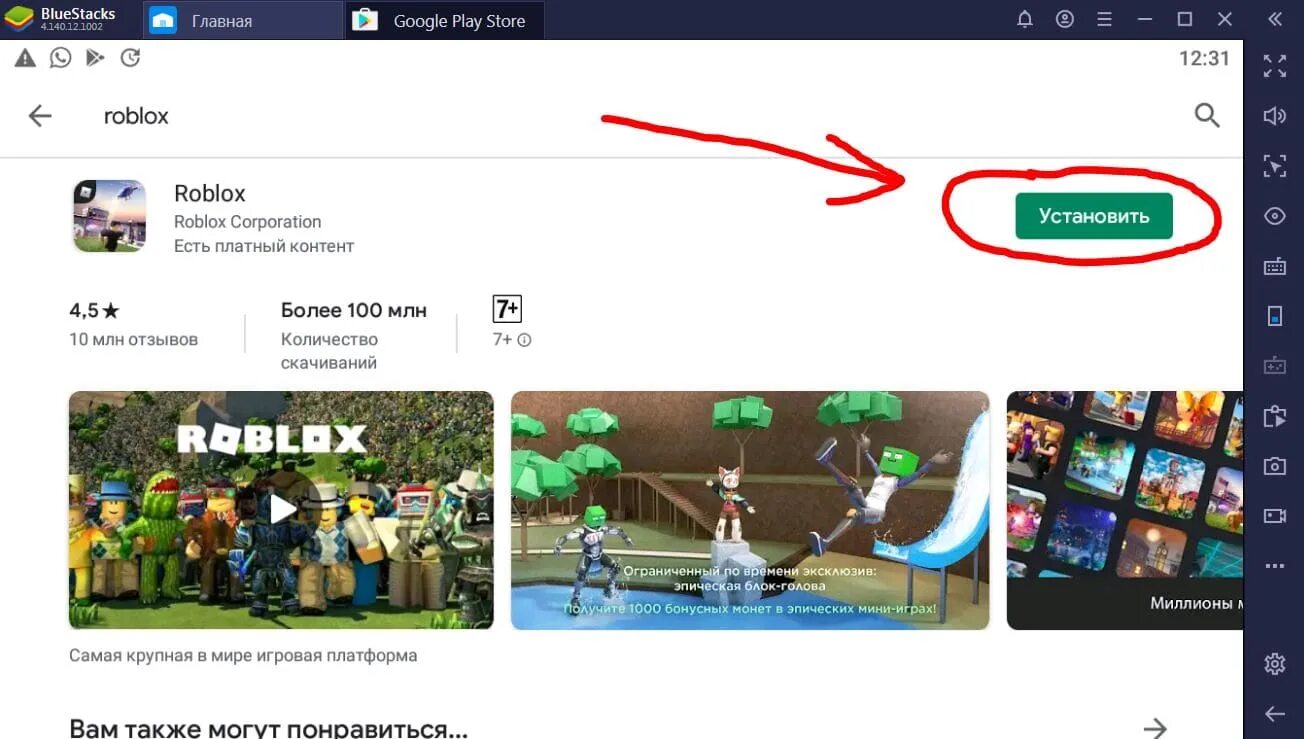This screenshot has height=739, width=1304.
Task: Toggle the sidebar eye visibility icon
Action: coord(1275,216)
